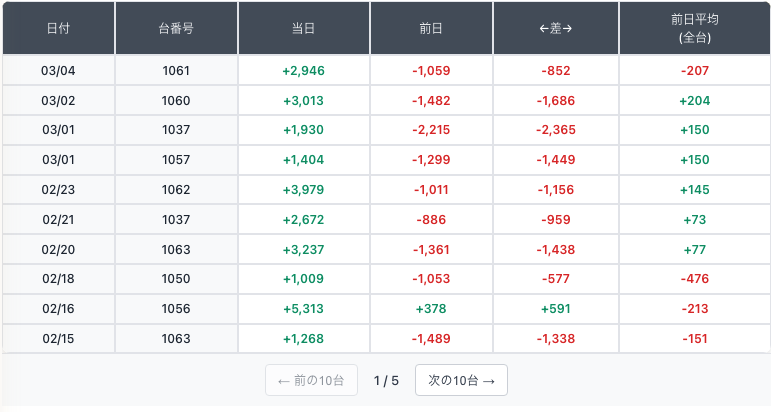Click the 次の10台 next page button

pyautogui.click(x=461, y=380)
